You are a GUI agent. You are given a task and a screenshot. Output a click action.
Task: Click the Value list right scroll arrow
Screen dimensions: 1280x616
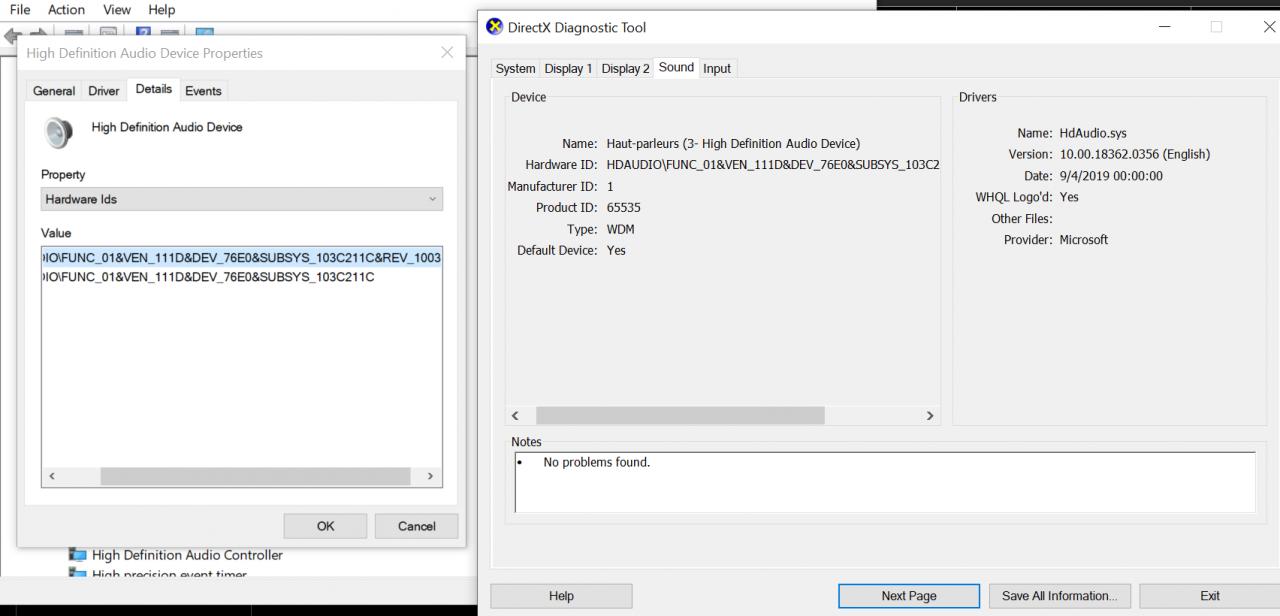pyautogui.click(x=431, y=477)
